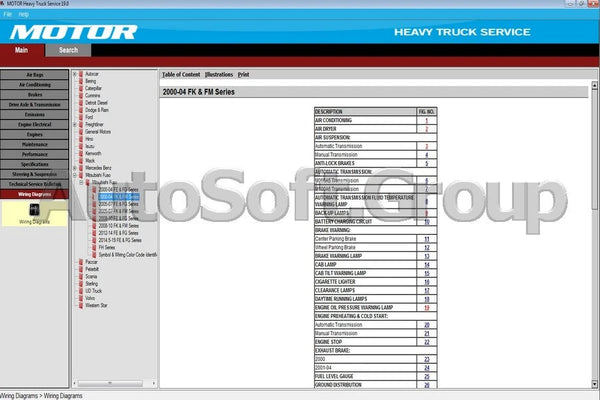Click the Illustrations link
Image resolution: width=600 pixels, height=400 pixels.
(x=219, y=74)
